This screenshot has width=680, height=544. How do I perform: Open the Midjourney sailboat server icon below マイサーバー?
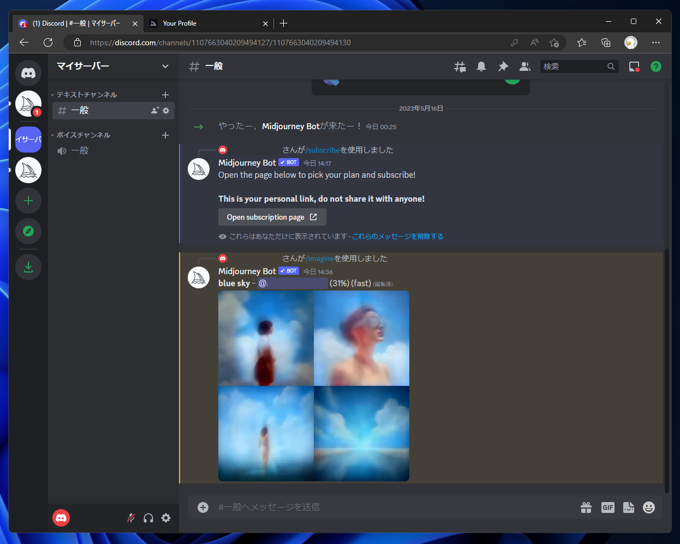coord(28,170)
